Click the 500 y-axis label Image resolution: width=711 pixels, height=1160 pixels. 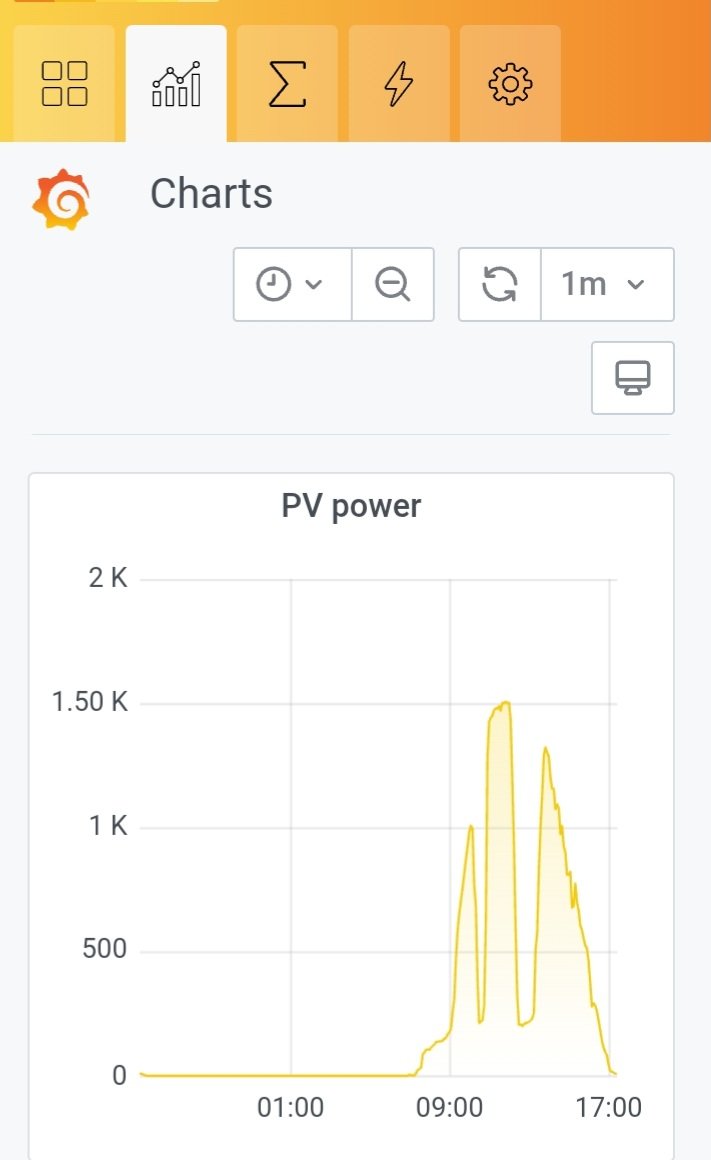104,949
